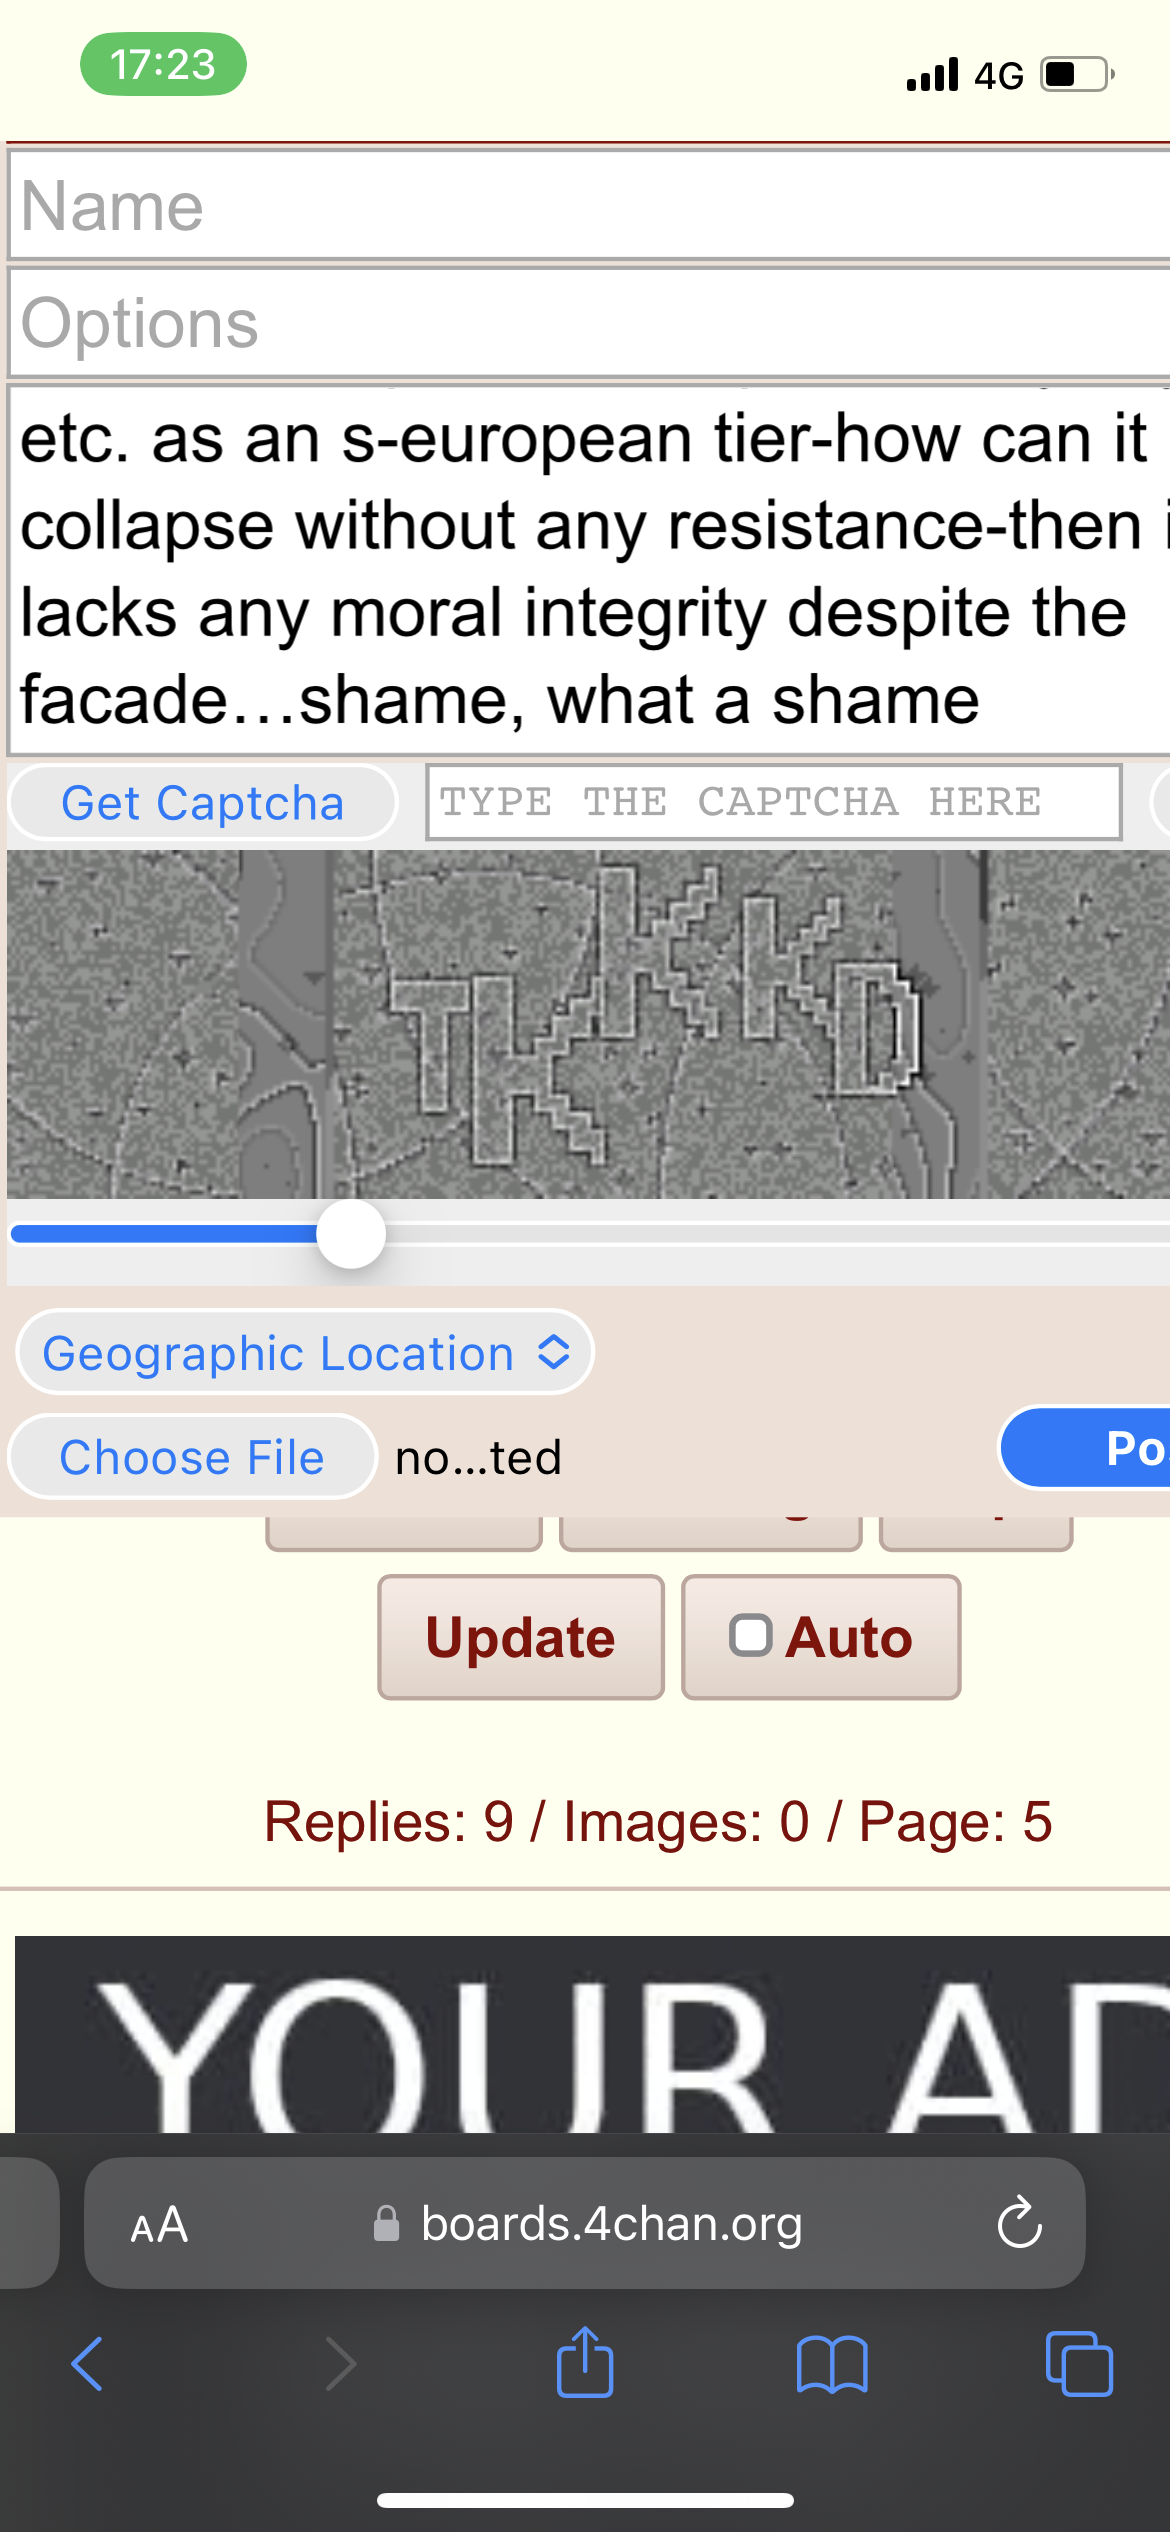Tap the Safari back arrow
This screenshot has width=1170, height=2532.
pyautogui.click(x=87, y=2364)
